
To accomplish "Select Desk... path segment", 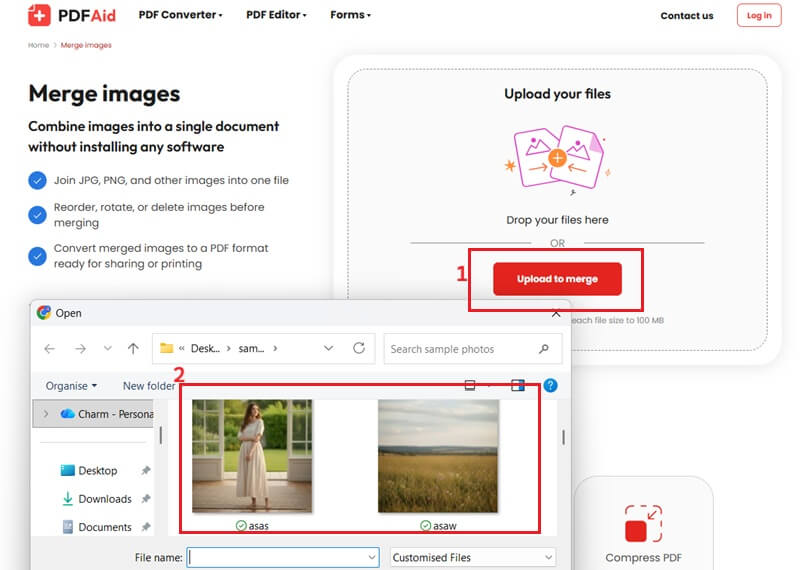I will tap(205, 349).
